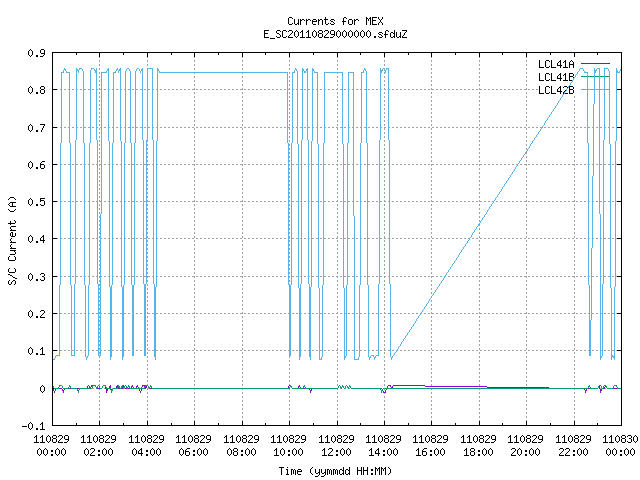
Task: Click the green LCL41B legend line sample
Action: (595, 77)
